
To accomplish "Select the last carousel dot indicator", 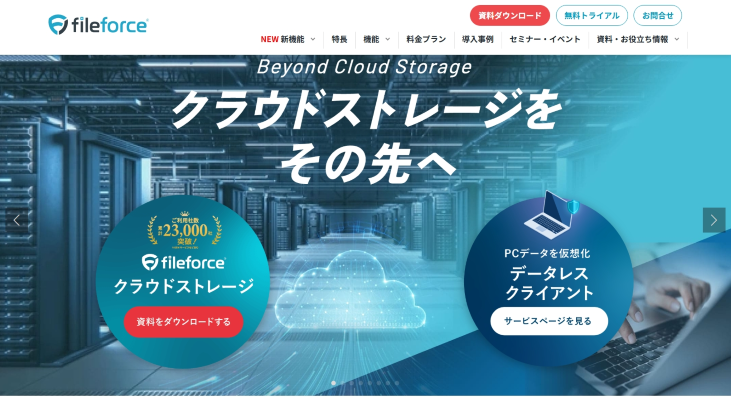I will [x=397, y=383].
